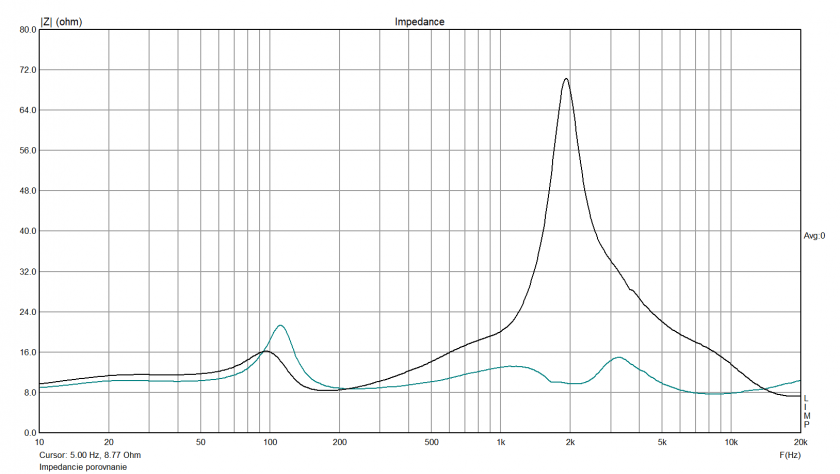The height and width of the screenshot is (474, 840).
Task: Click the 500 Hz frequency label
Action: tap(431, 442)
